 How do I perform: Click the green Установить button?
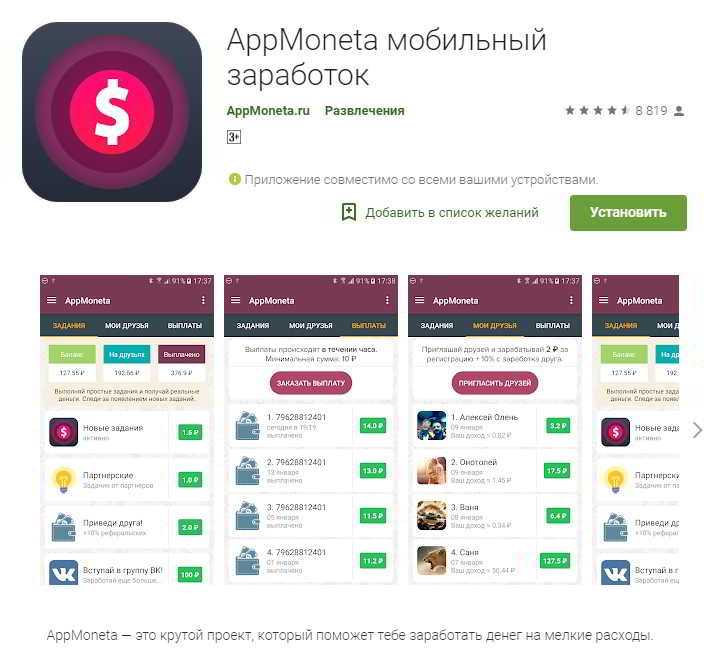point(628,213)
